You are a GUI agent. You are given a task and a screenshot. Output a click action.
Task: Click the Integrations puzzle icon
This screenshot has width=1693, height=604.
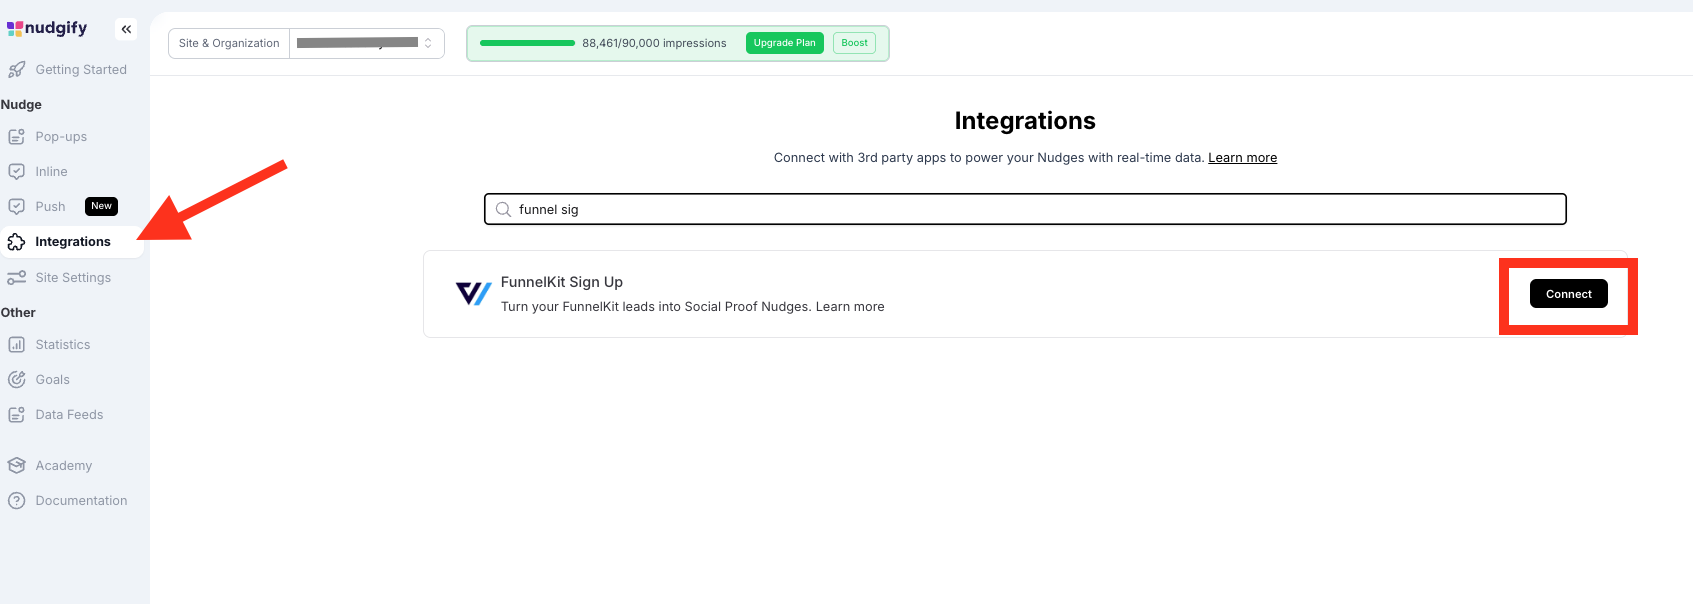point(16,242)
